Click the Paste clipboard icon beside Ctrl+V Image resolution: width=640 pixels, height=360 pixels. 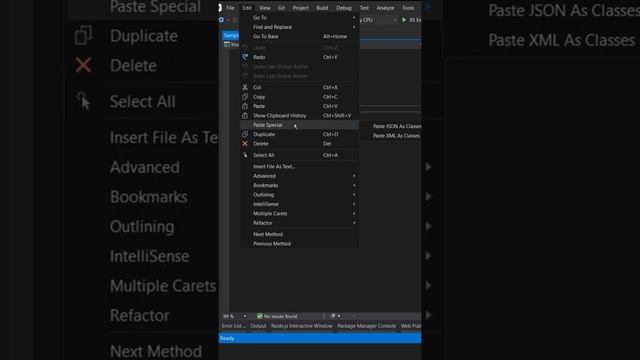click(x=245, y=106)
